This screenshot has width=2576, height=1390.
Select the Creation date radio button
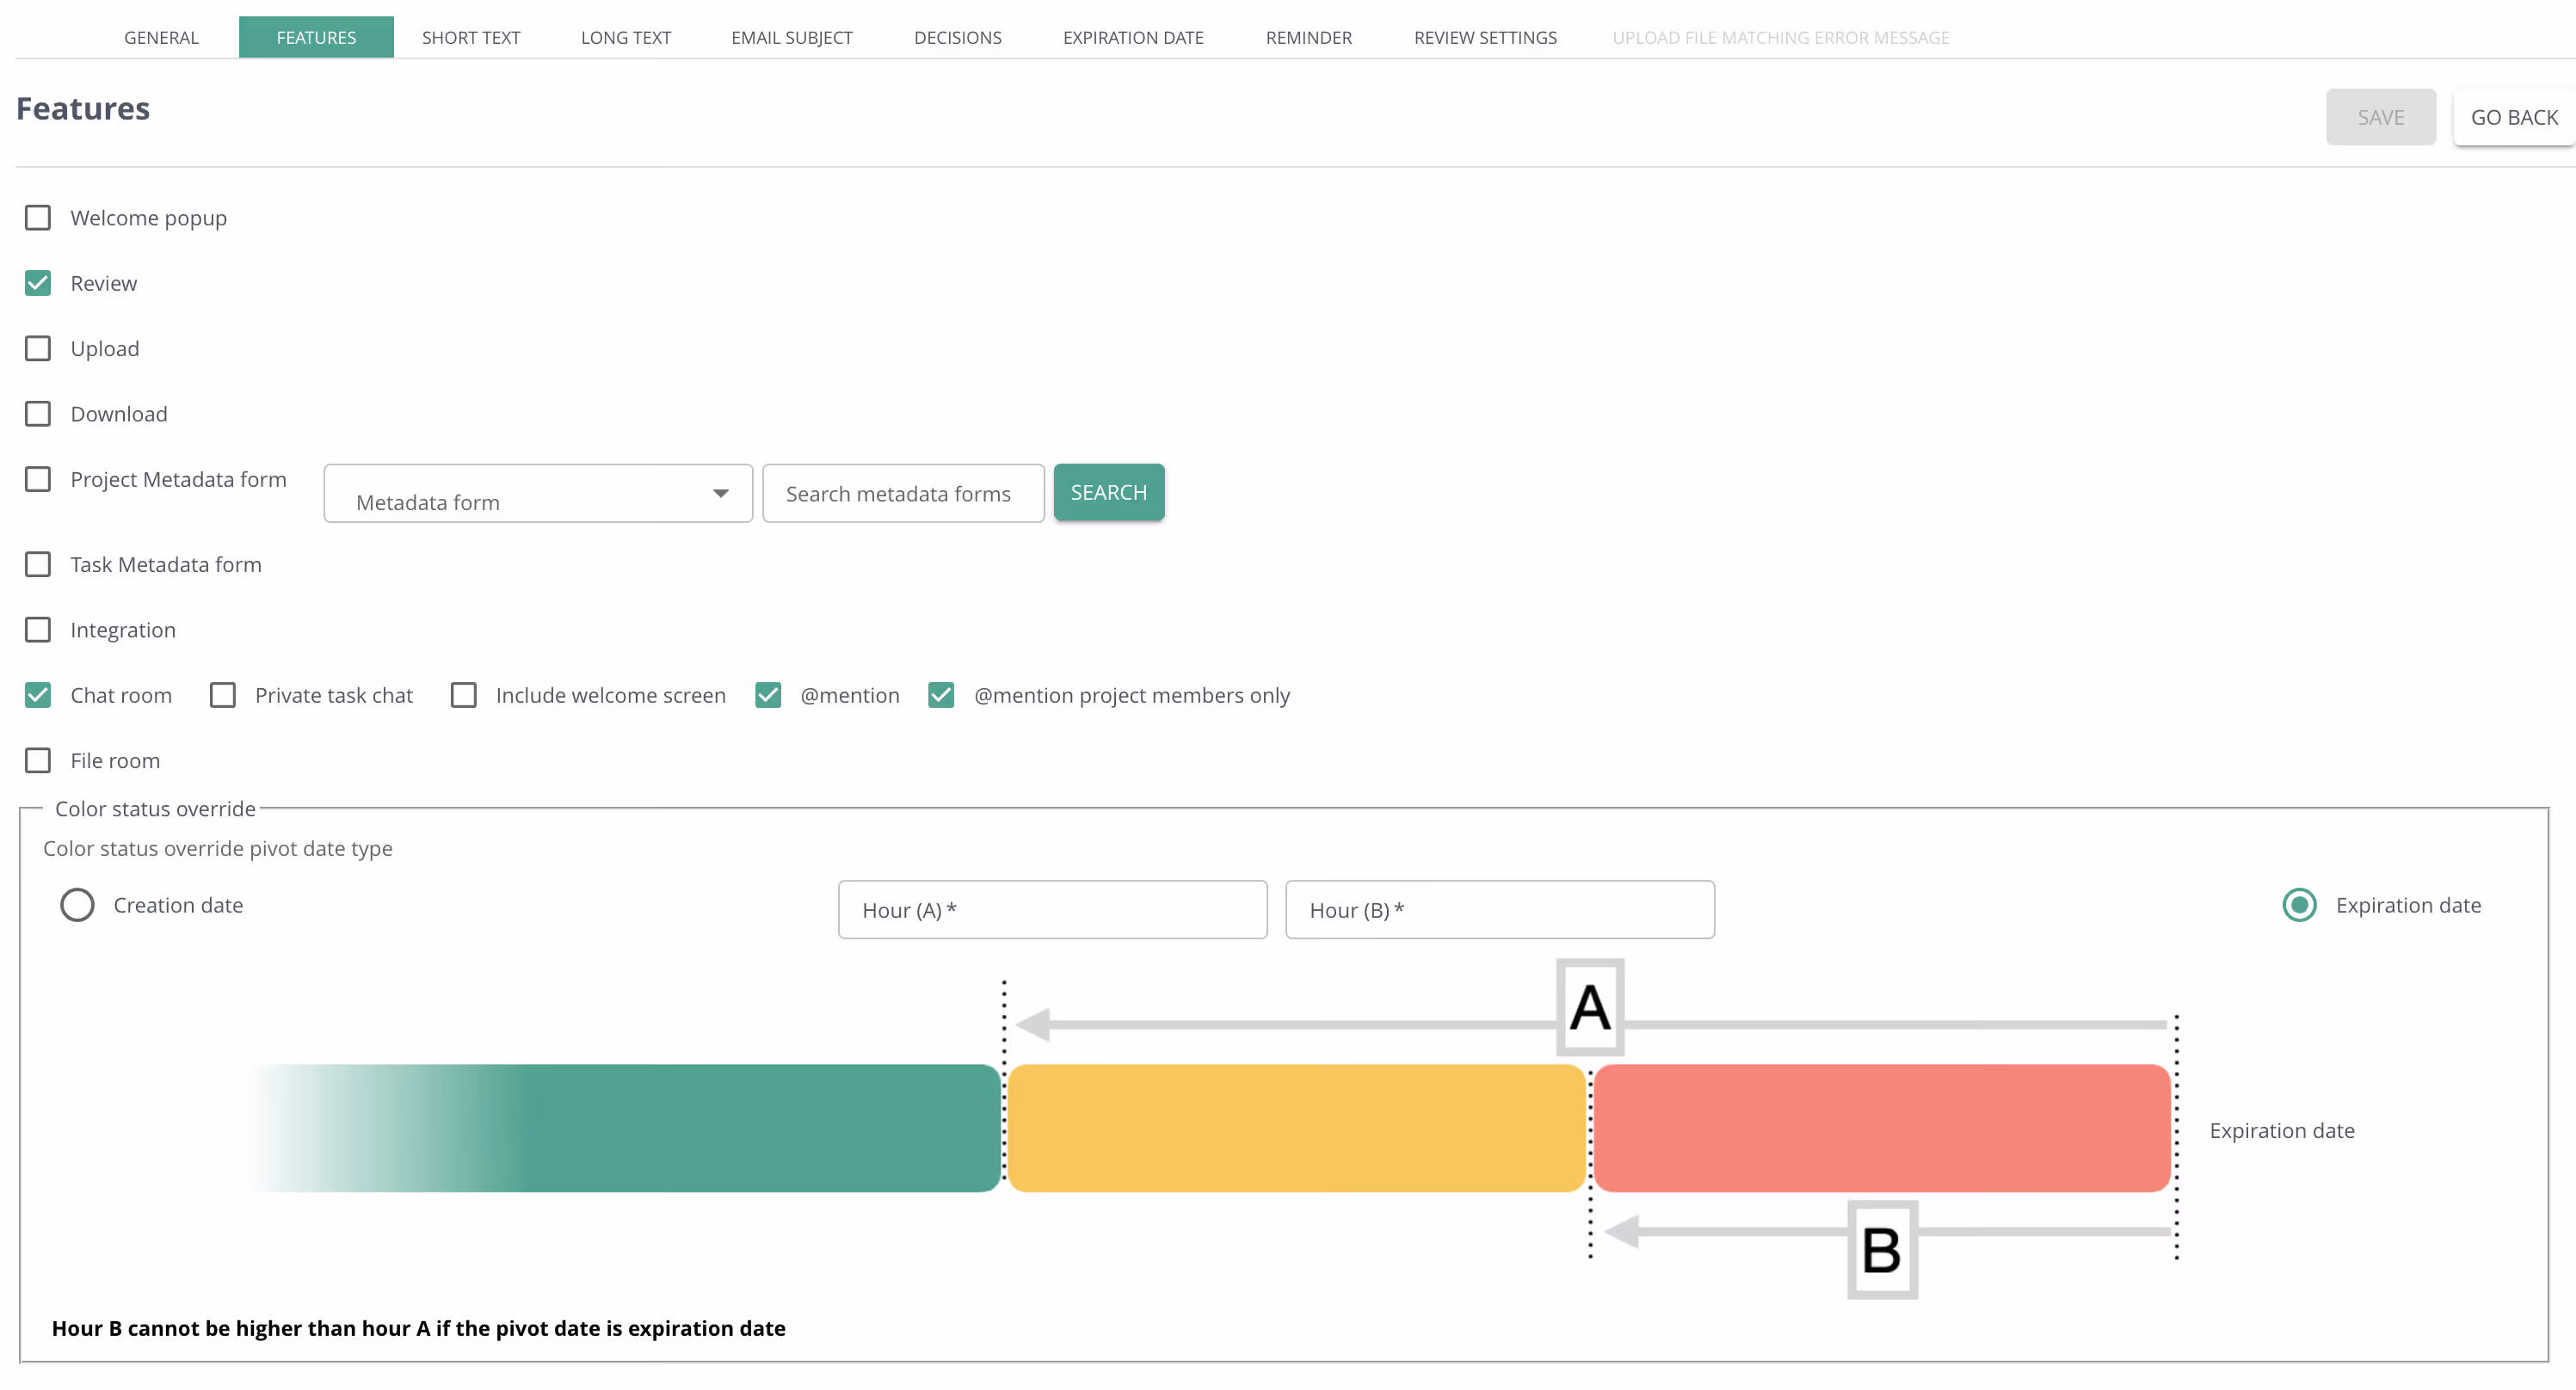coord(77,905)
